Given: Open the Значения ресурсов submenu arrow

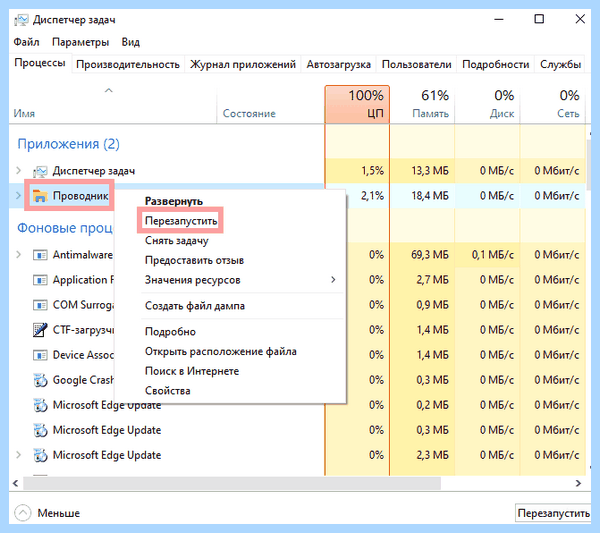Looking at the screenshot, I should (x=333, y=280).
